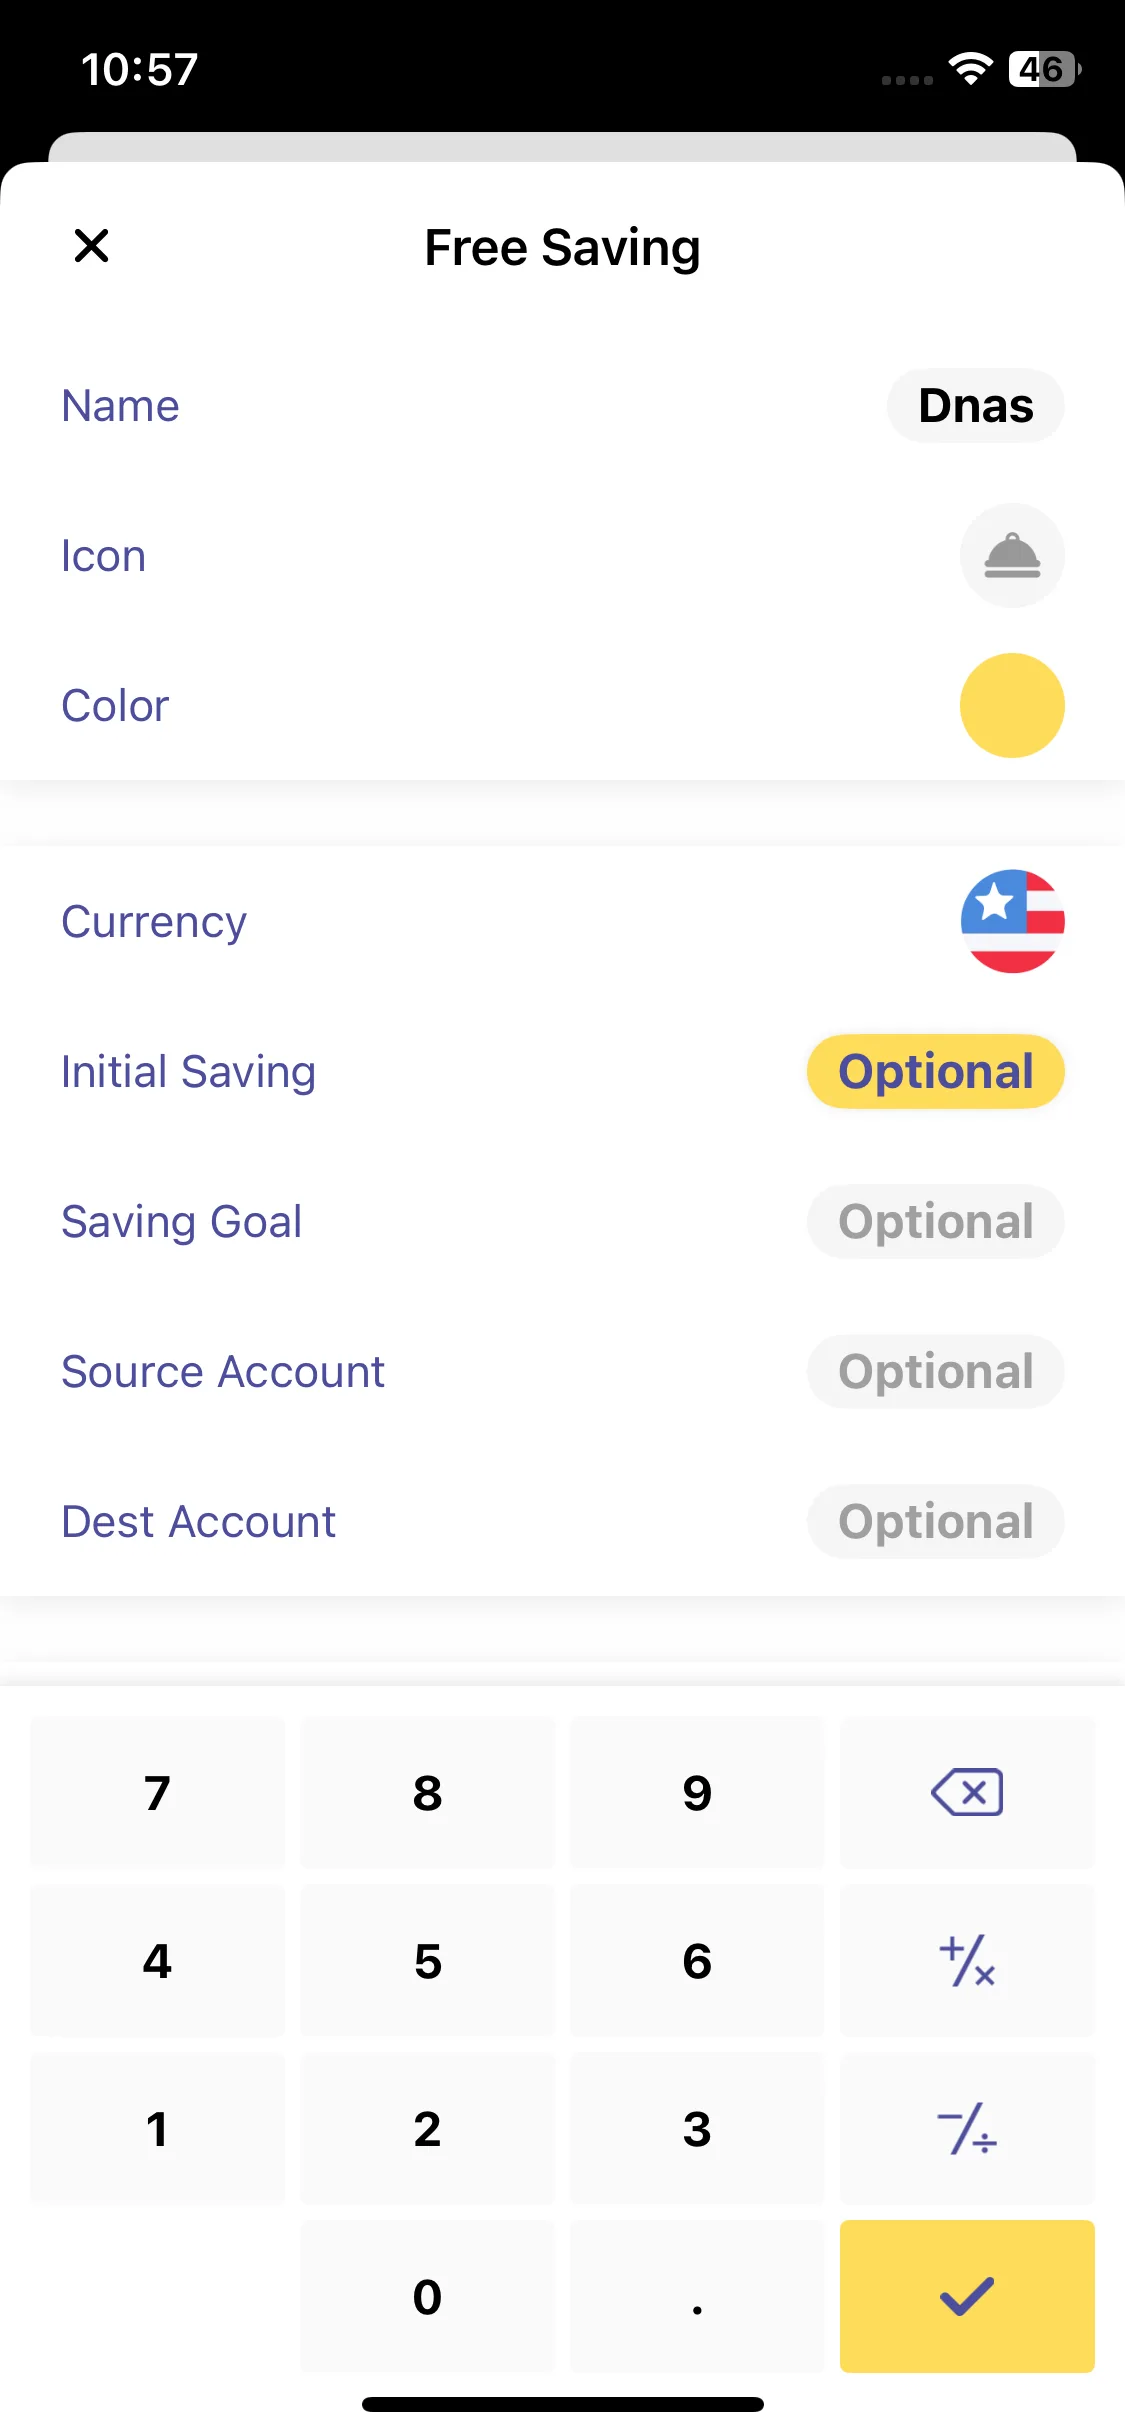Tap the cloche icon selector
The height and width of the screenshot is (2436, 1125).
click(x=1011, y=556)
